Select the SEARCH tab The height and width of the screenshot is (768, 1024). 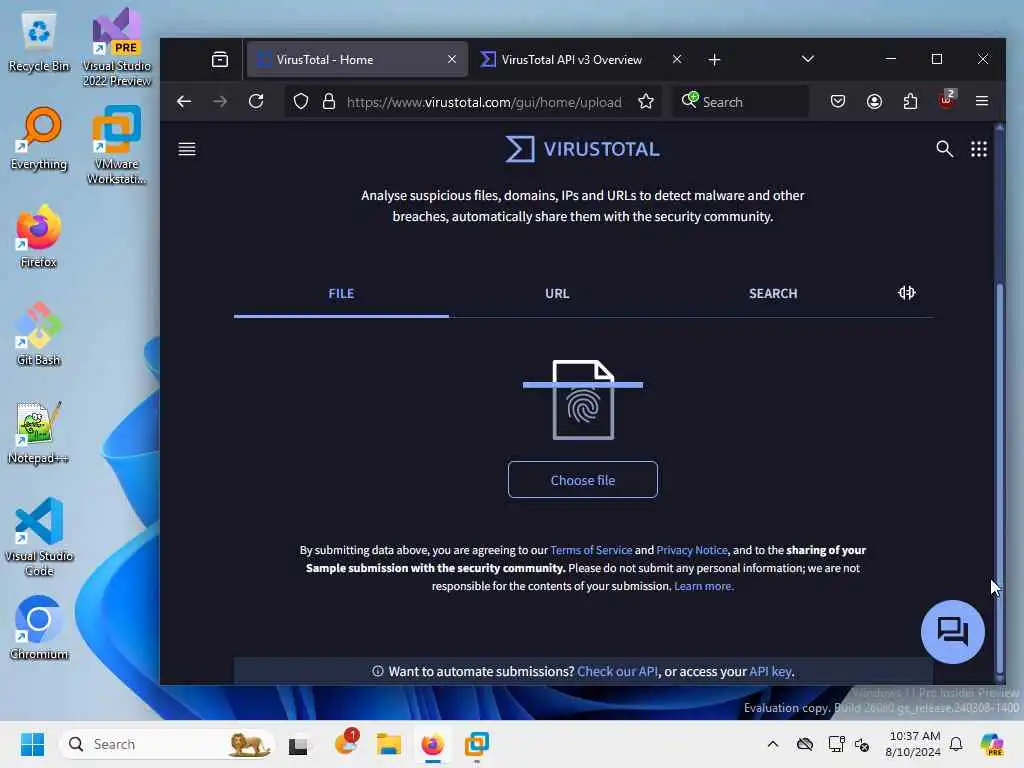point(773,293)
